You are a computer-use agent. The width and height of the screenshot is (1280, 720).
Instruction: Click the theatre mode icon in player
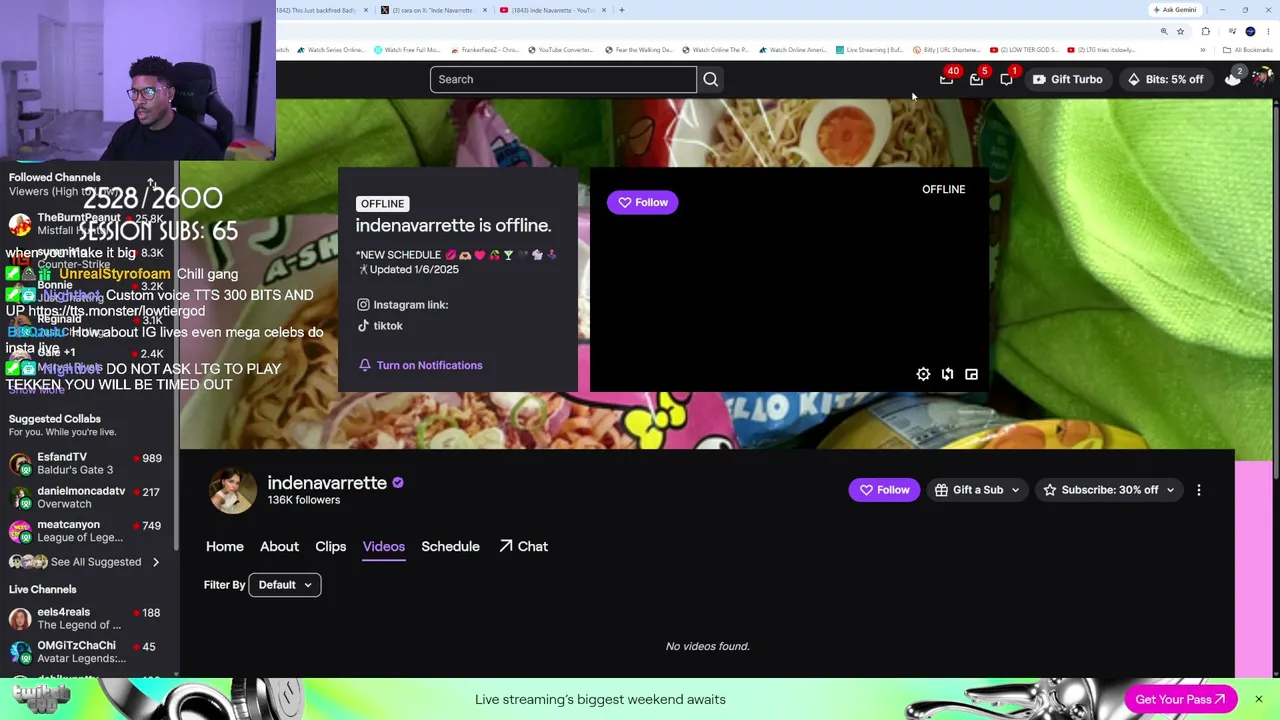click(x=947, y=374)
